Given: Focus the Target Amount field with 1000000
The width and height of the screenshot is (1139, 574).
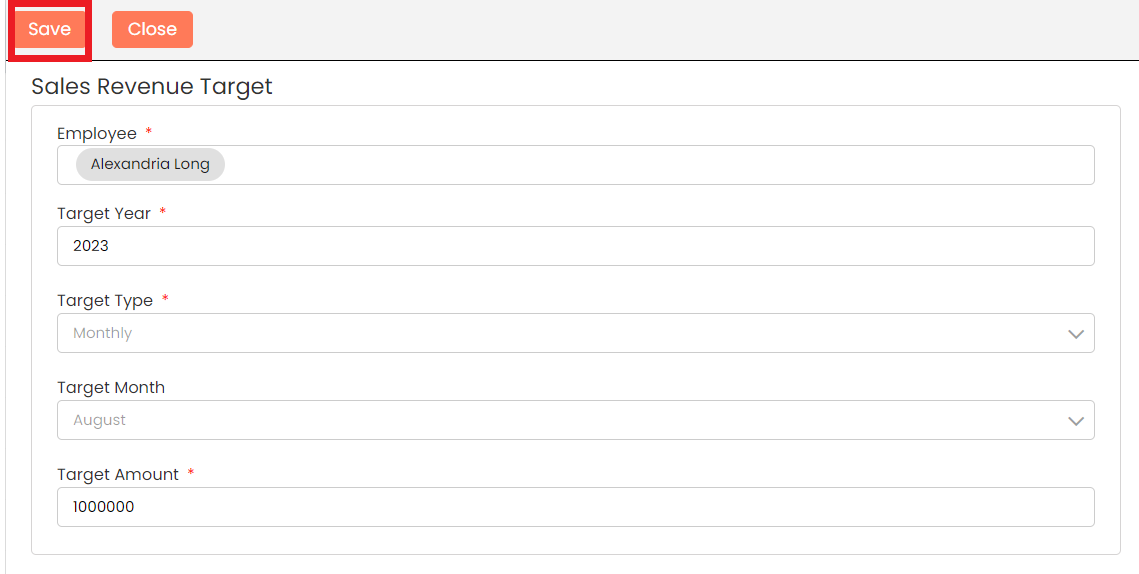Looking at the screenshot, I should pyautogui.click(x=575, y=507).
